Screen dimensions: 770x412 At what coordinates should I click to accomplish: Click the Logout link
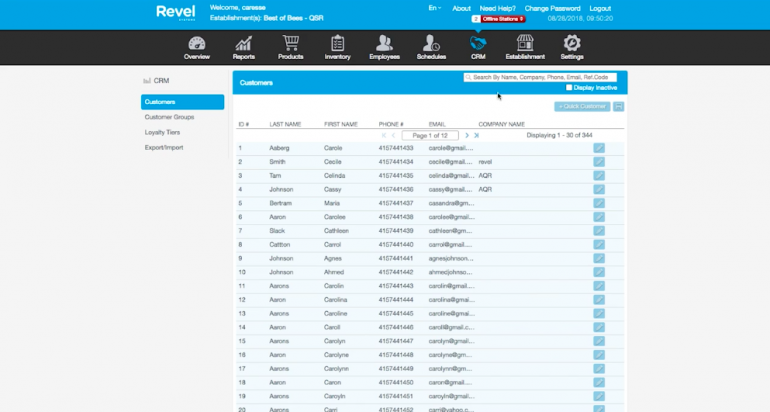[601, 8]
